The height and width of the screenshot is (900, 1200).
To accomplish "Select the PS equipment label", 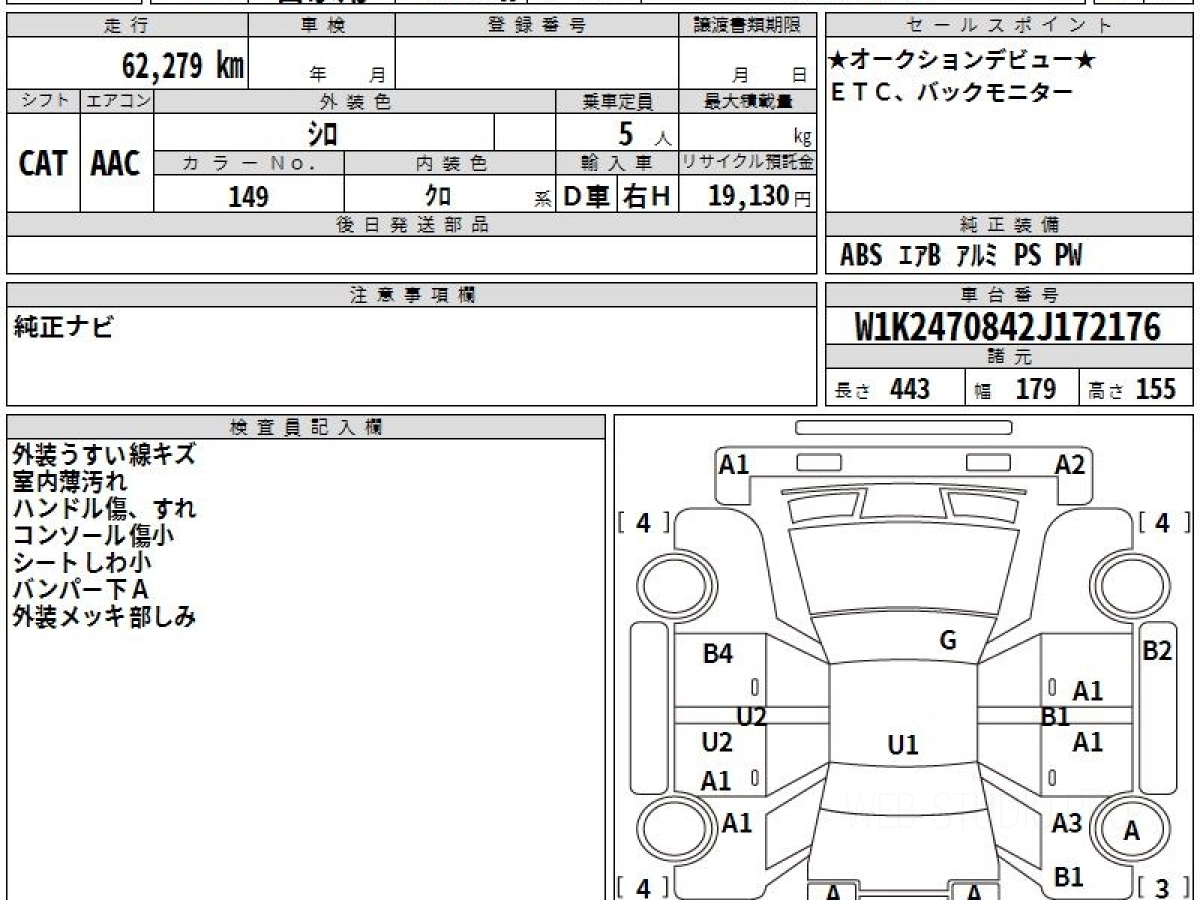I will click(1027, 256).
